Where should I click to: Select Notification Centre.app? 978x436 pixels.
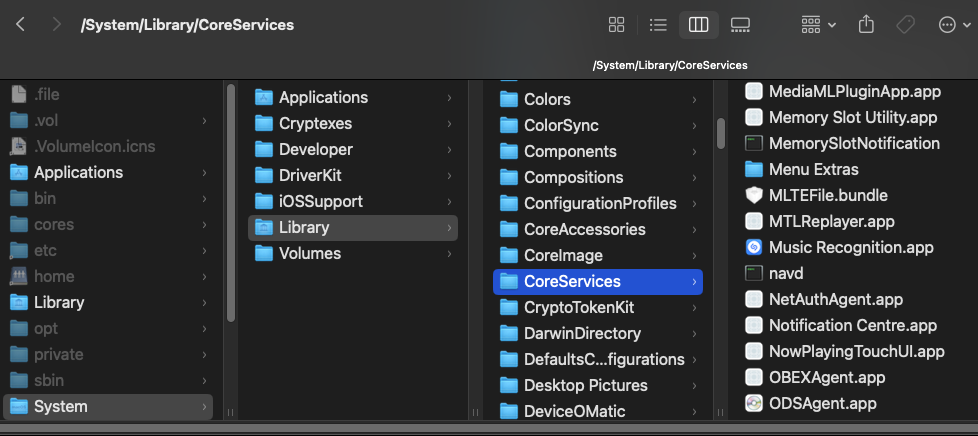(x=852, y=325)
